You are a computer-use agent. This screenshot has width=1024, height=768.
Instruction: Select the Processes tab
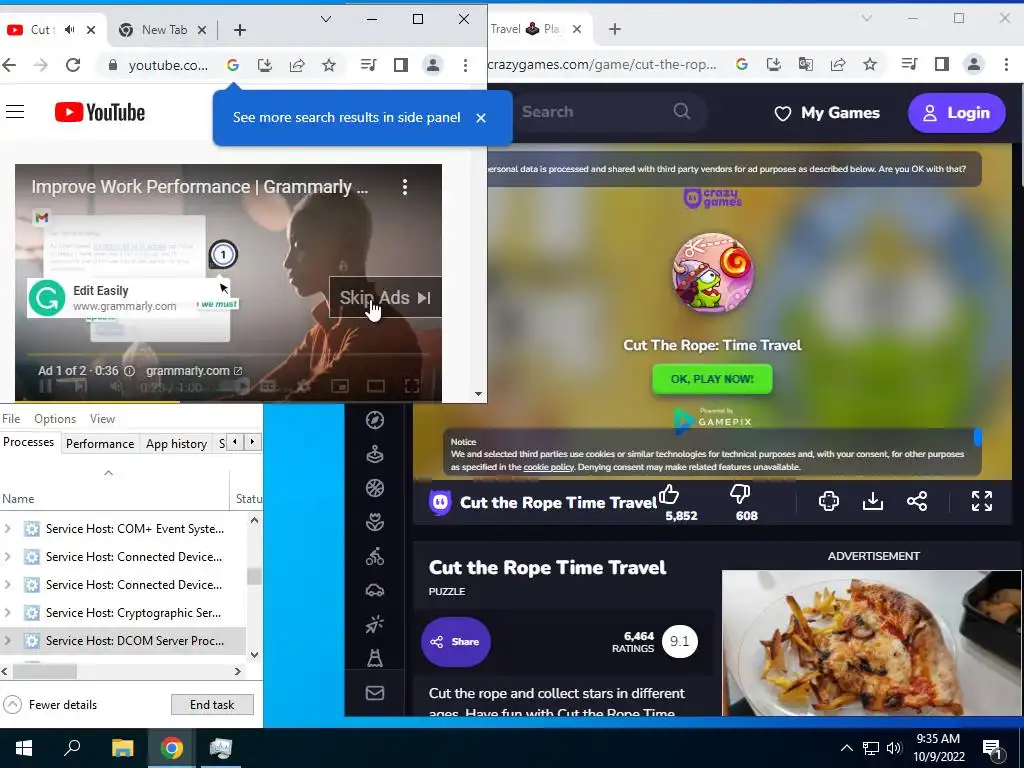29,442
